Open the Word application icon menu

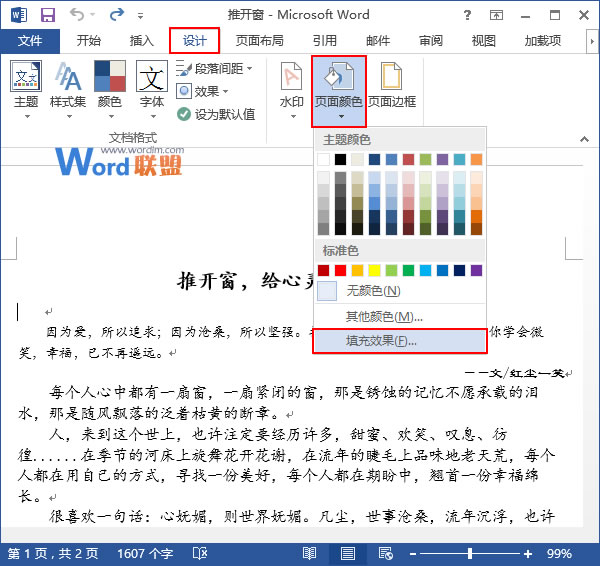tap(19, 15)
